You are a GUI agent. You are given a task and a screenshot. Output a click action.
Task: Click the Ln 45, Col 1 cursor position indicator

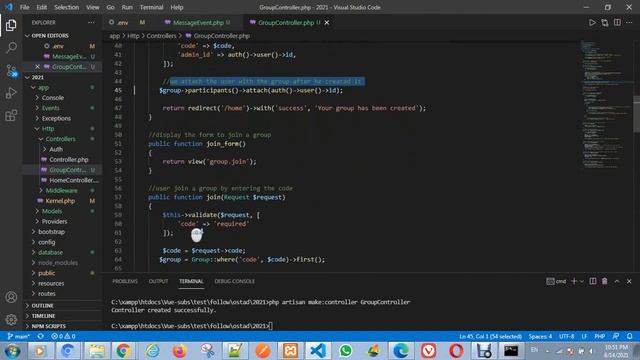point(490,336)
